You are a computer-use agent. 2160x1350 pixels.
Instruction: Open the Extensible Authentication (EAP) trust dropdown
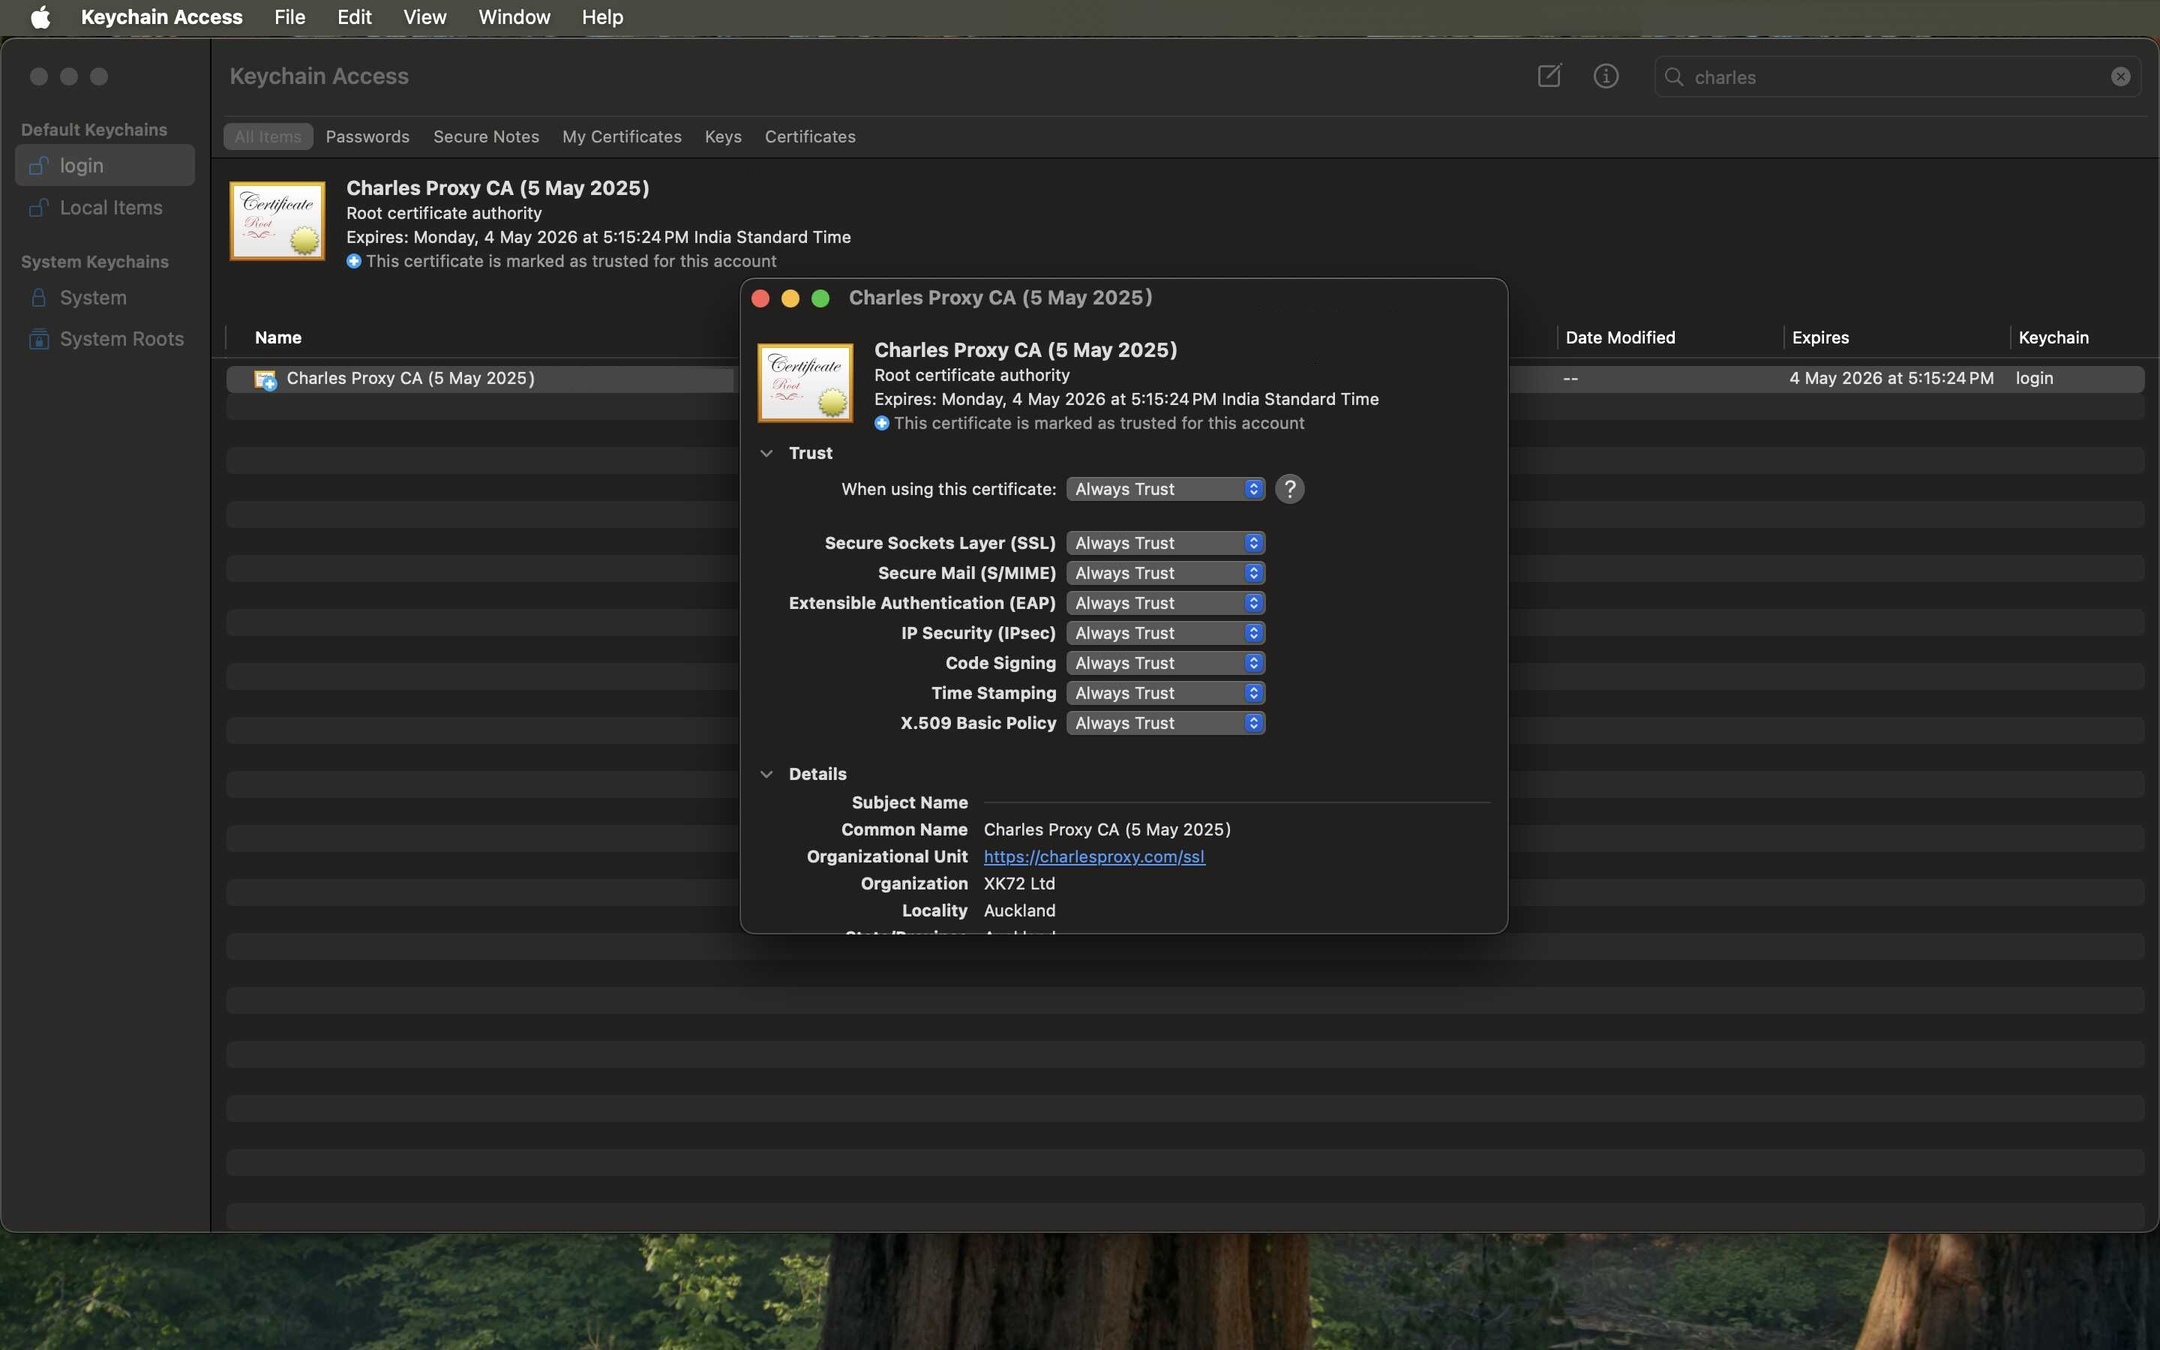click(1165, 603)
